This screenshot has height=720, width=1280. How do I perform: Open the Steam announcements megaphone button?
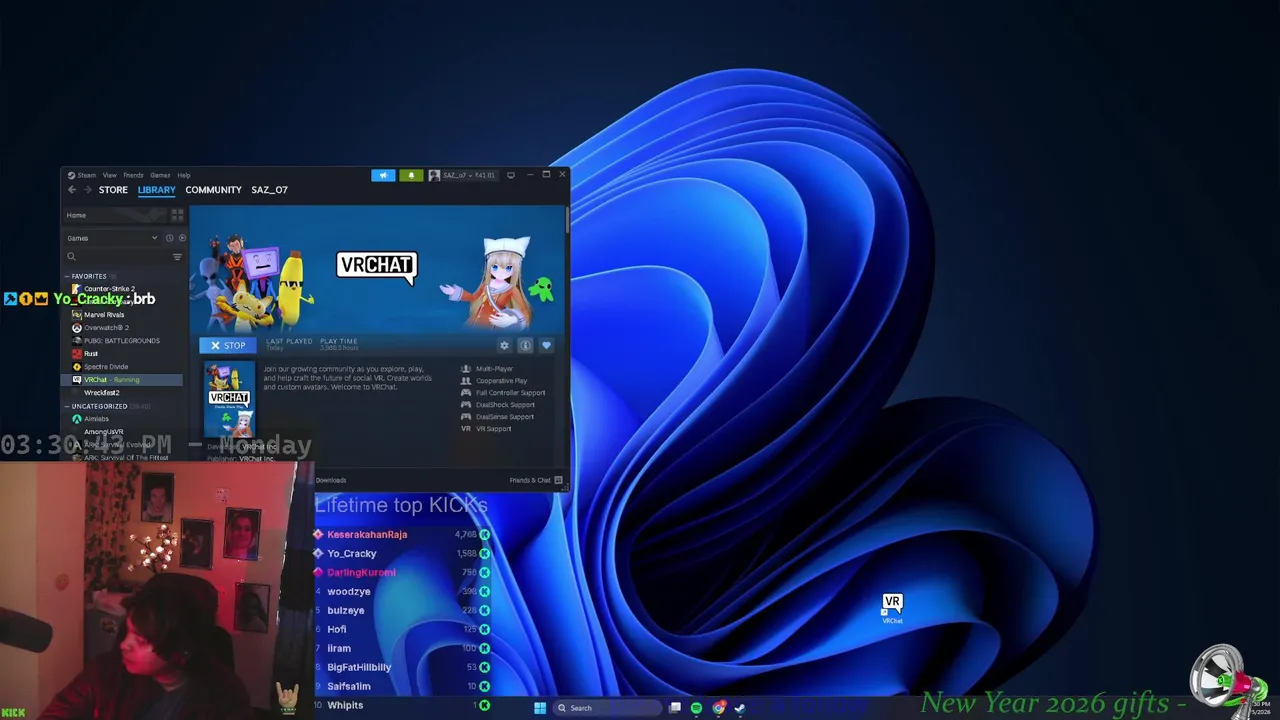[383, 175]
